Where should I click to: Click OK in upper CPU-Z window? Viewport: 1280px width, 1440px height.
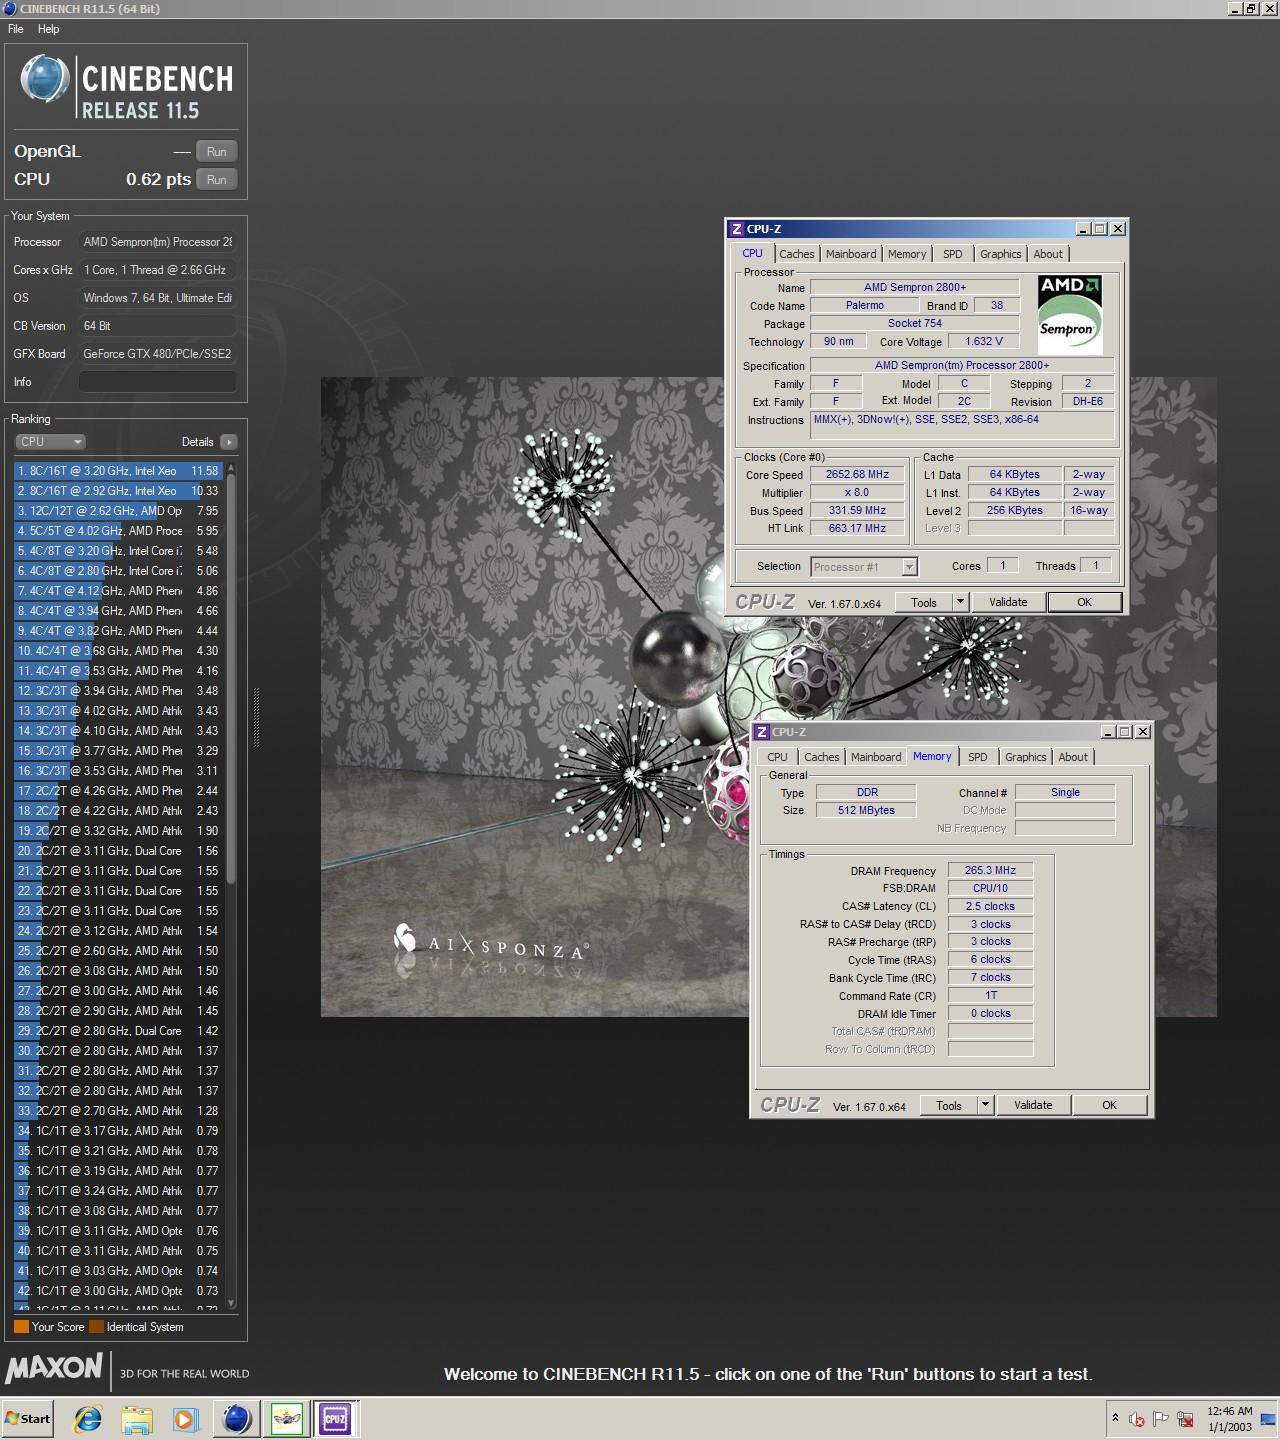point(1084,602)
